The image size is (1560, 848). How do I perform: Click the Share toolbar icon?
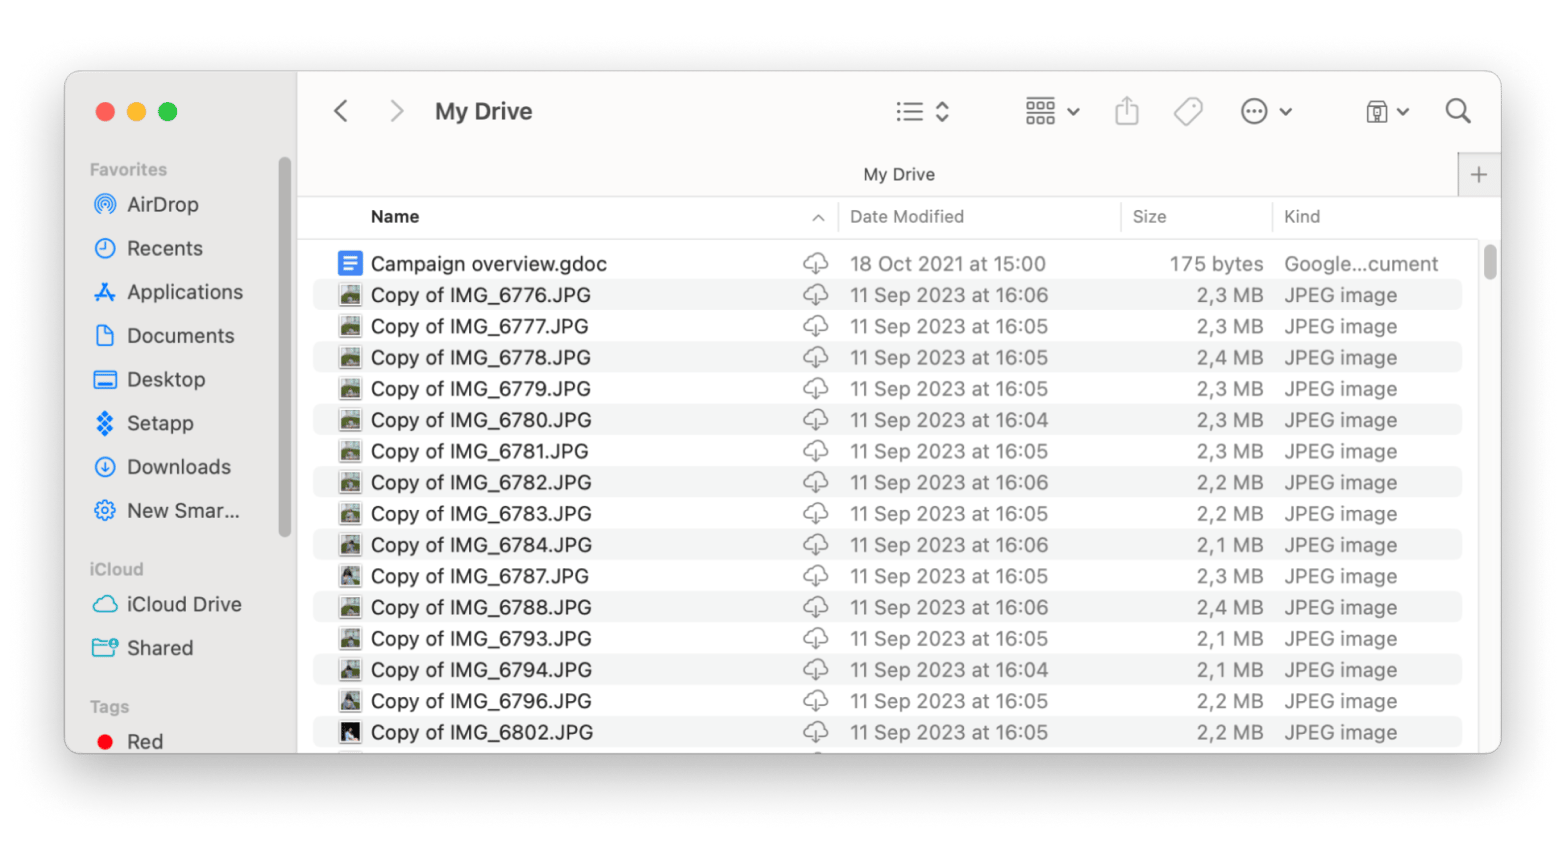[1126, 111]
